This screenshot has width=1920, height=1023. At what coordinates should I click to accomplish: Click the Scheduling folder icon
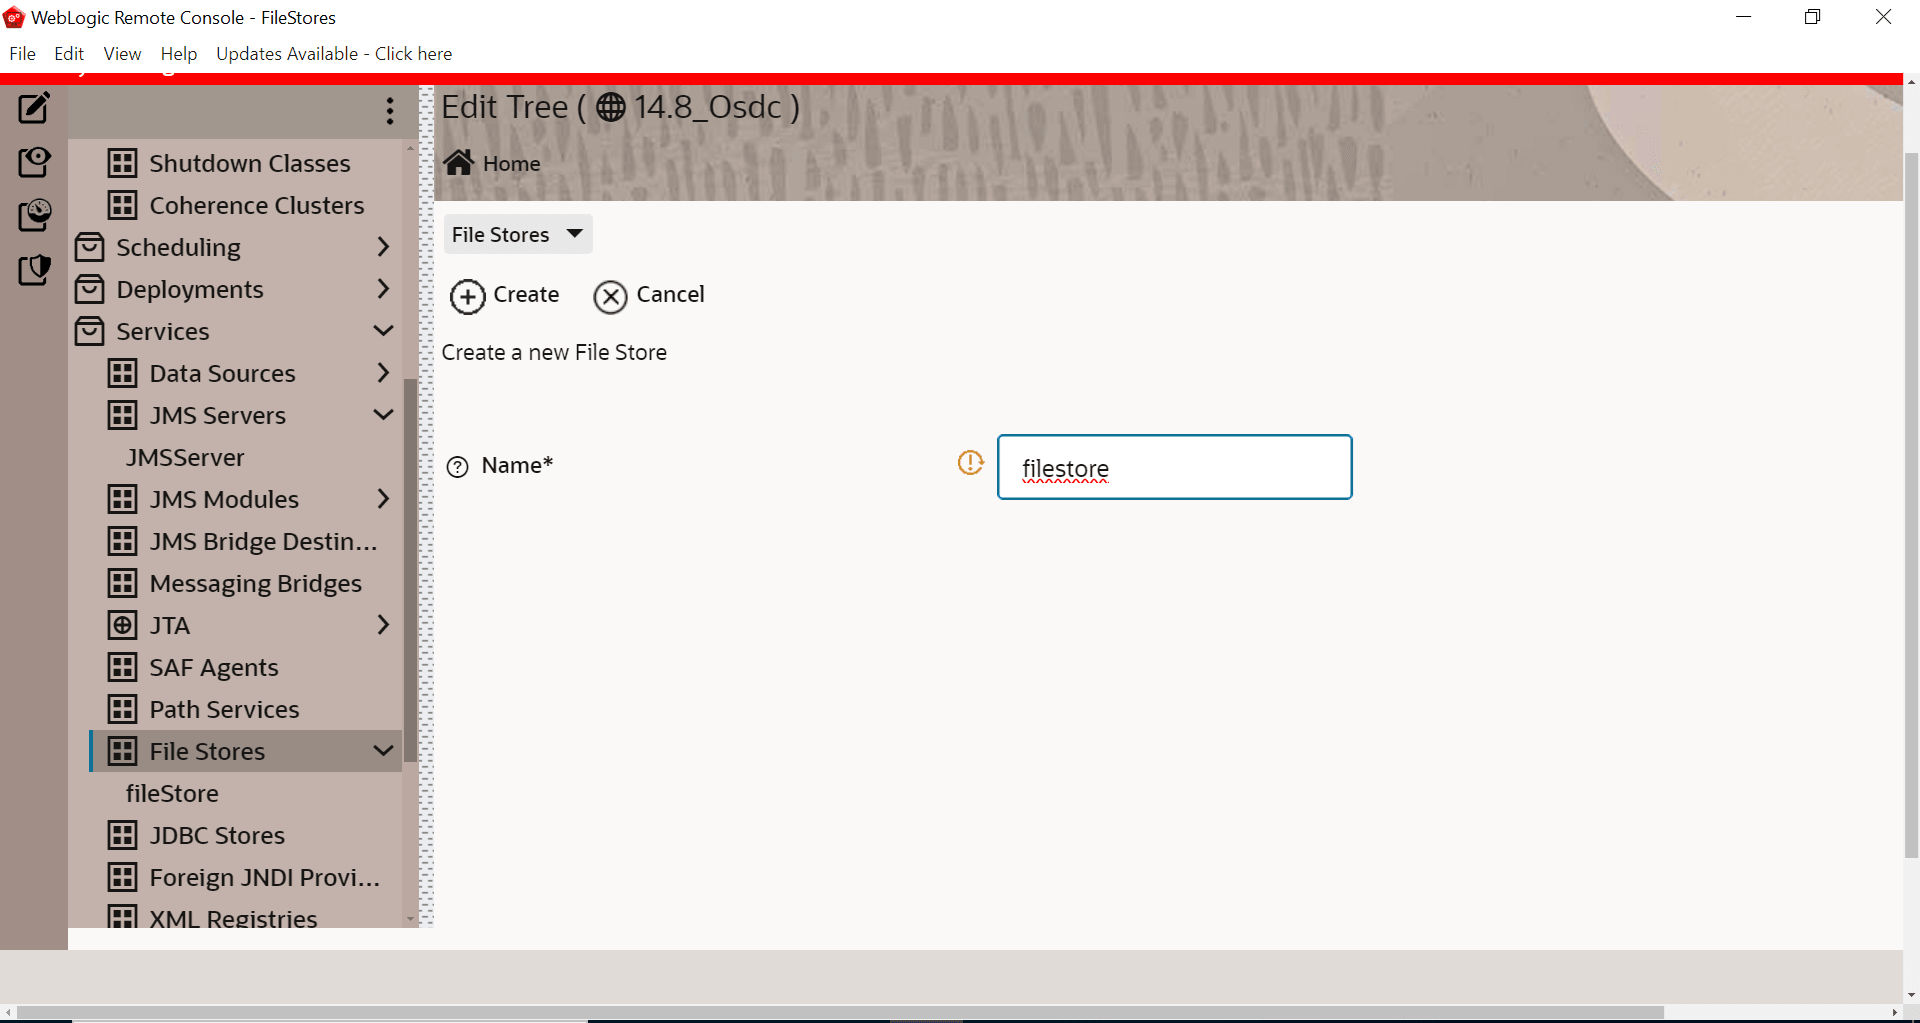(x=90, y=247)
